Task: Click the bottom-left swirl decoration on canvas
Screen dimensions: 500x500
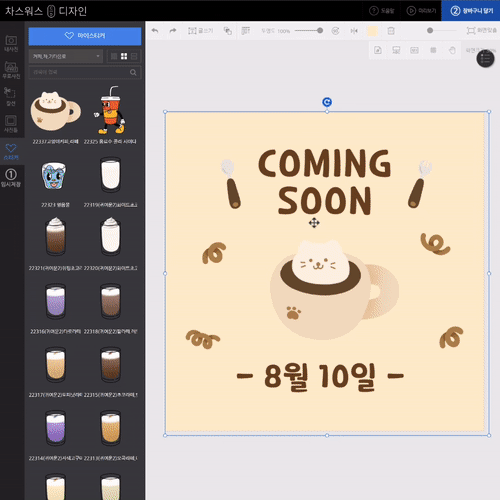Action: coord(202,339)
